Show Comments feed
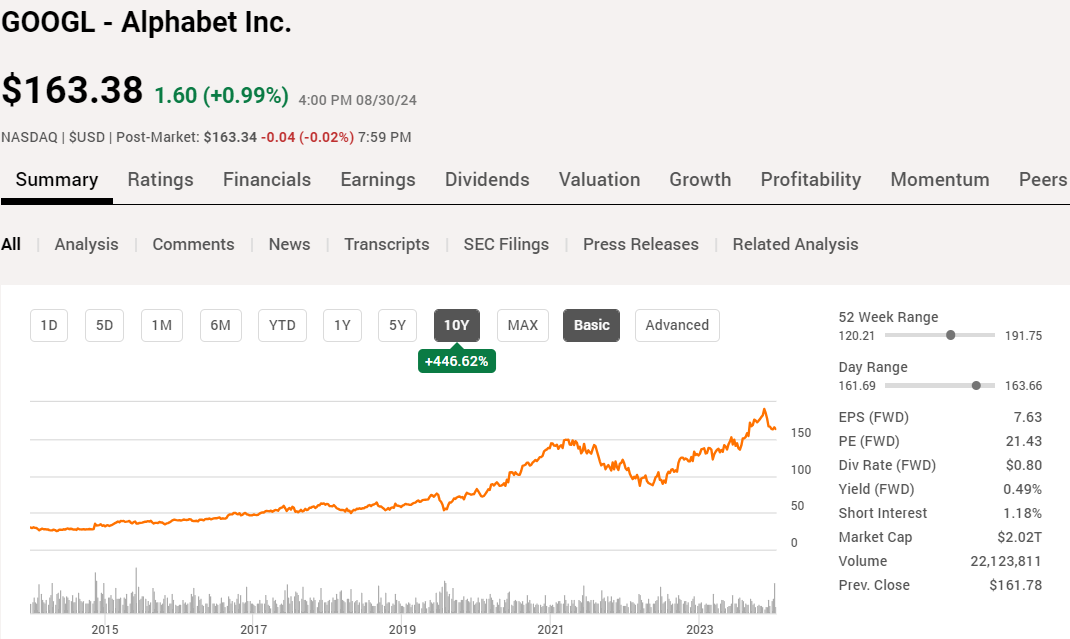 [x=193, y=244]
